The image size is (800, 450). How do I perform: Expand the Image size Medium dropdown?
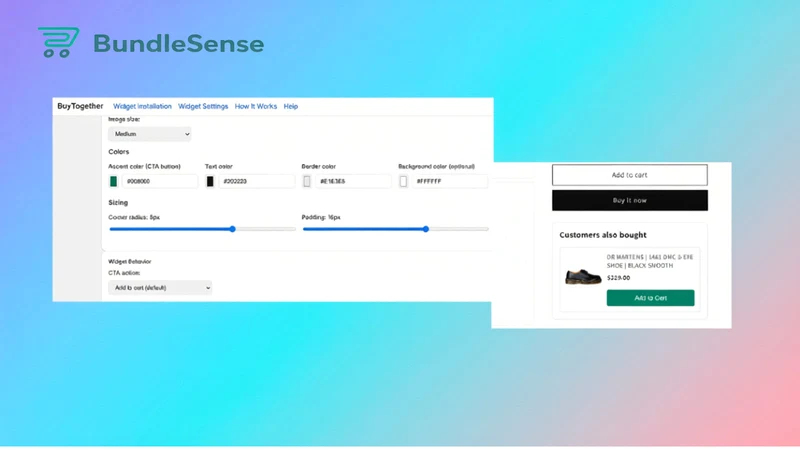149,134
